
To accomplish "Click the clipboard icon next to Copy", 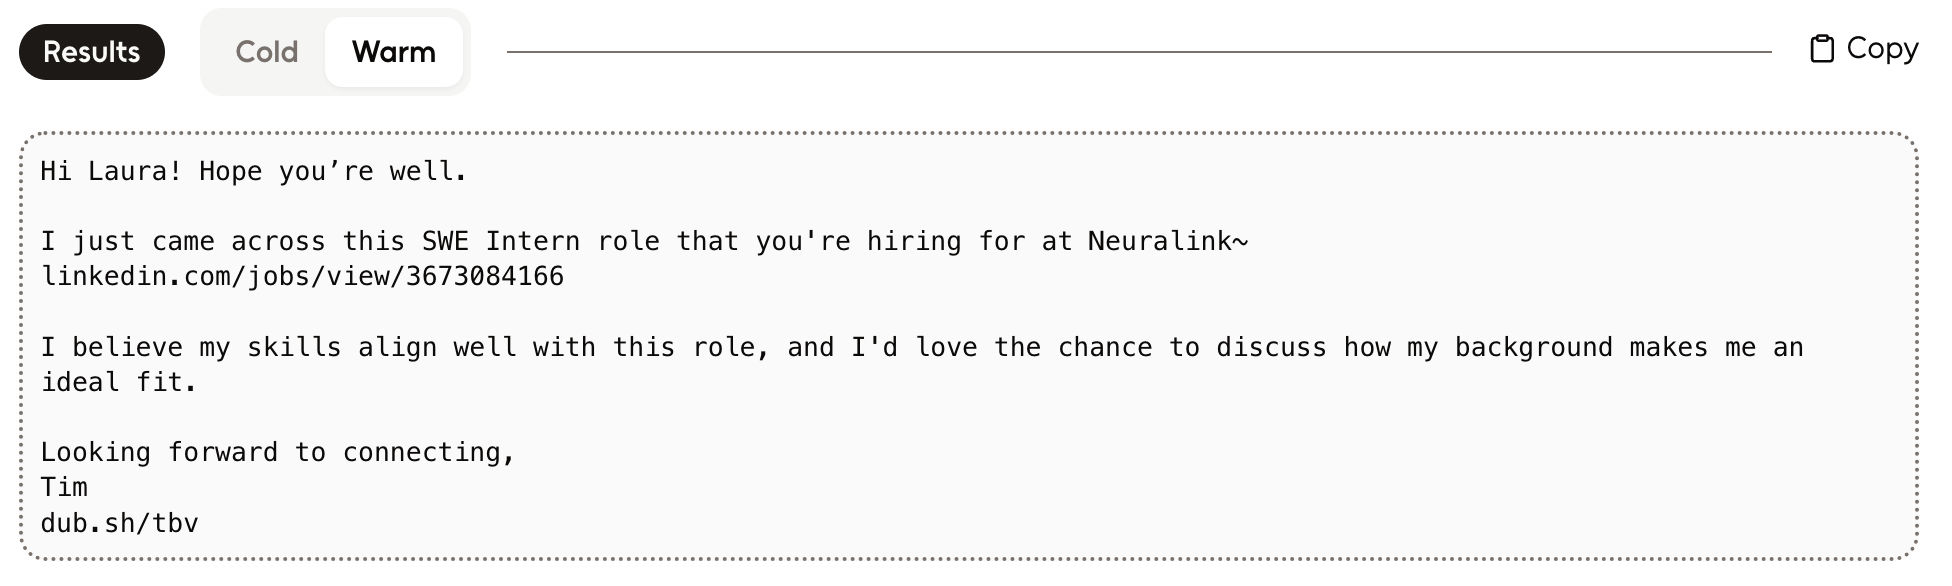I will click(1821, 49).
